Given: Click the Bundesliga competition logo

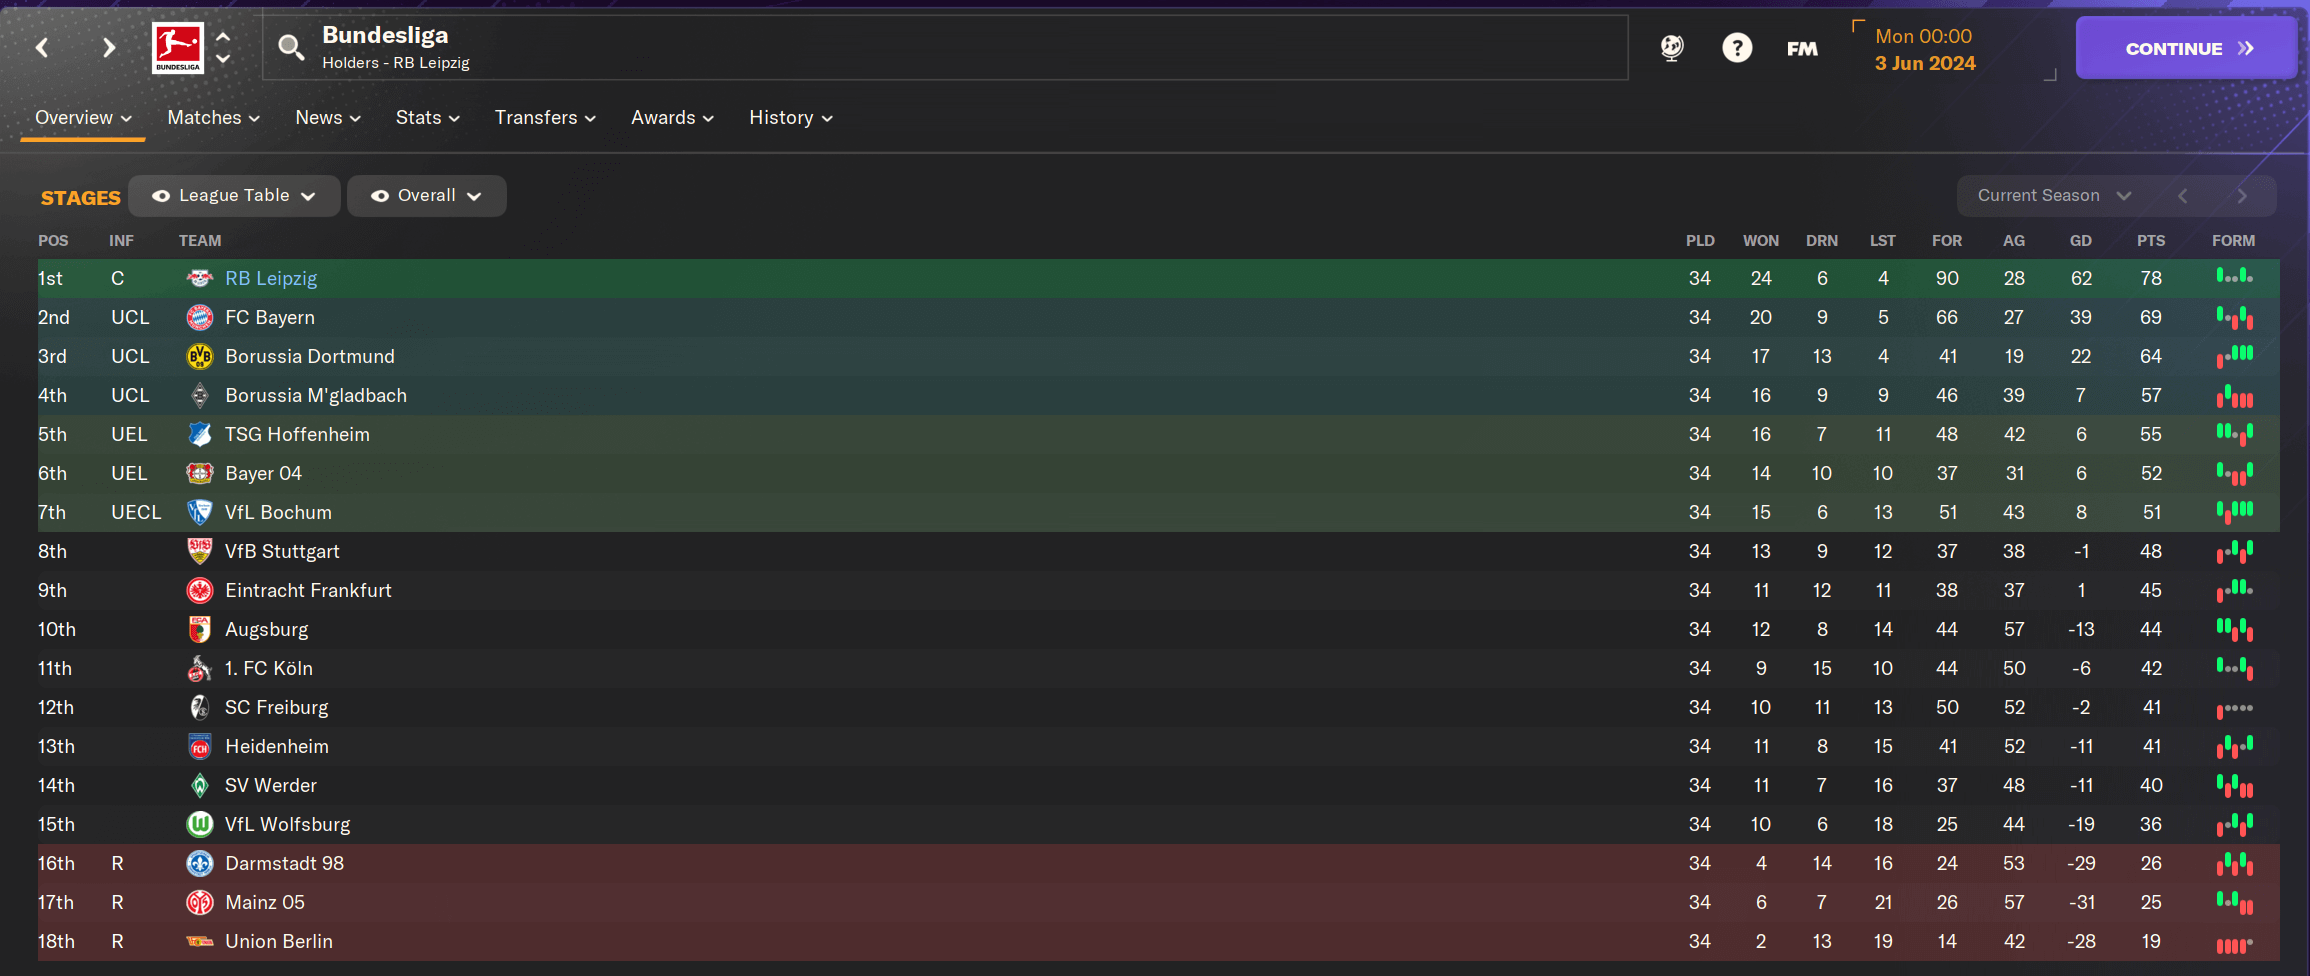Looking at the screenshot, I should (178, 47).
